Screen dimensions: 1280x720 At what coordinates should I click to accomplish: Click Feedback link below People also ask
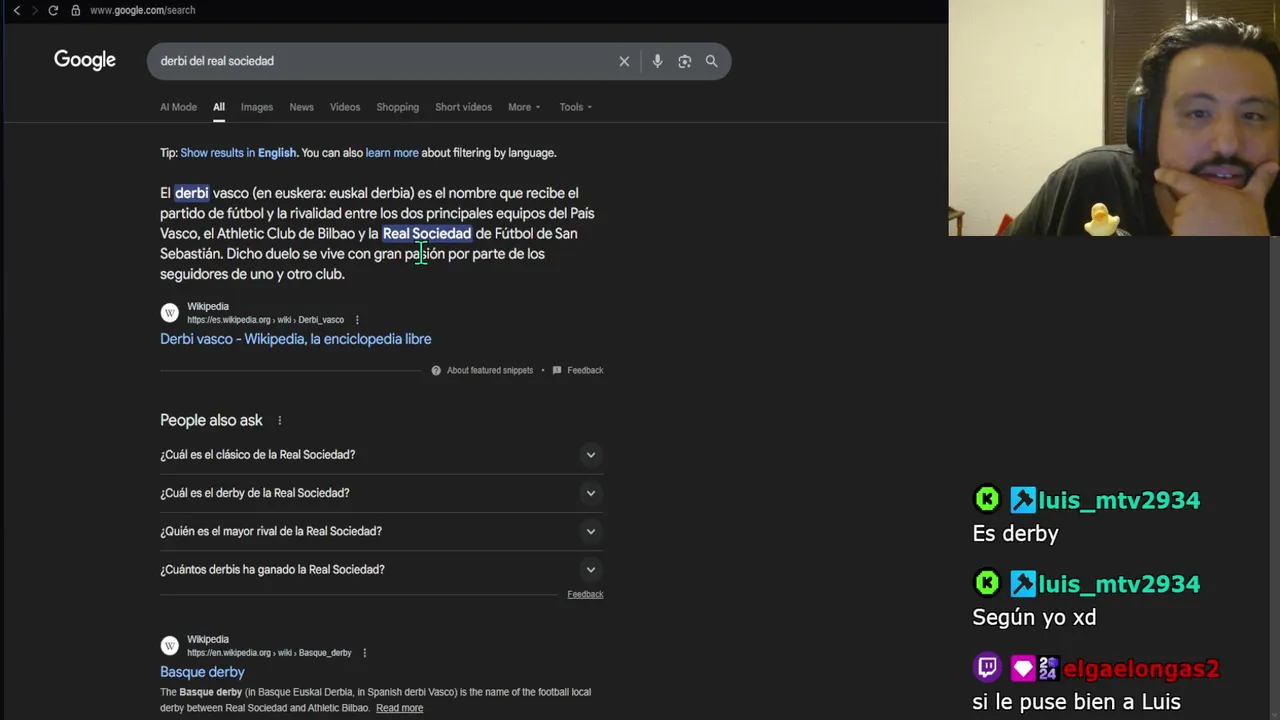click(585, 594)
